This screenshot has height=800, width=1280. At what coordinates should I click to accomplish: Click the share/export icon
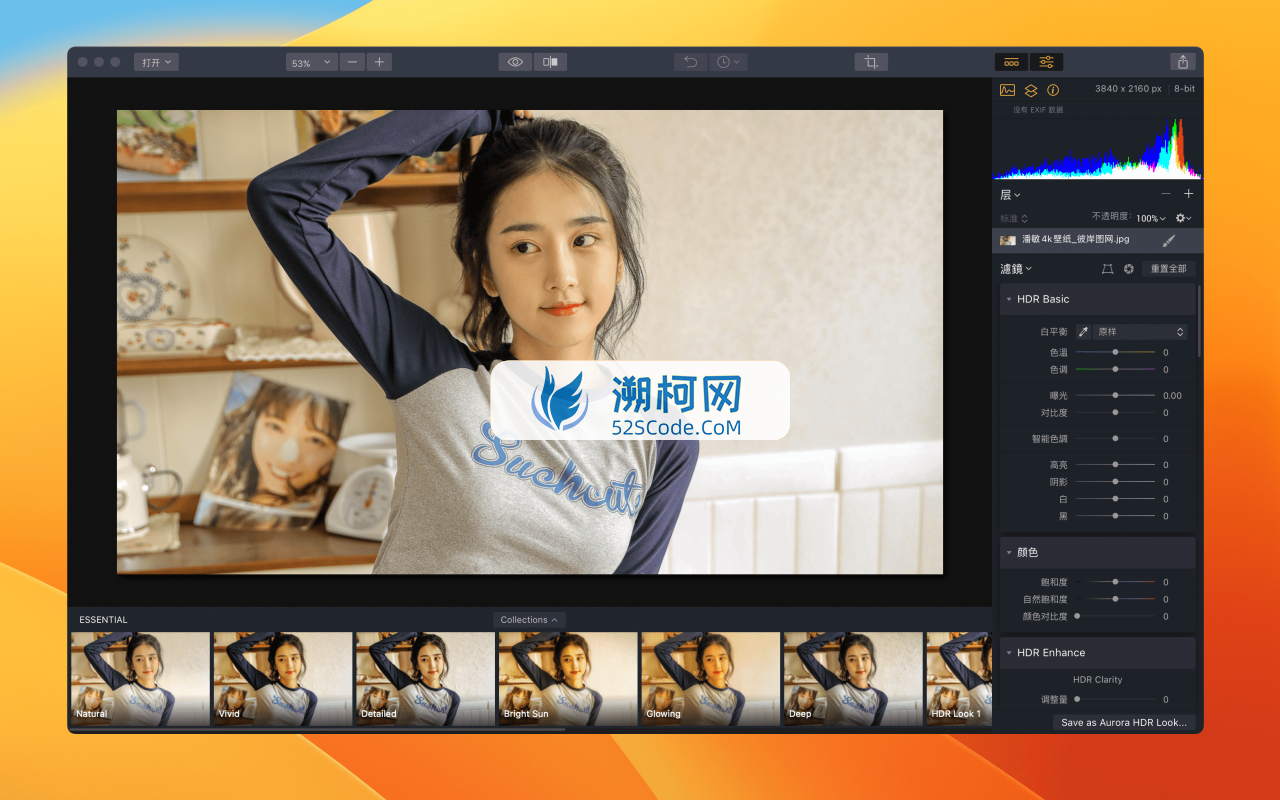[1183, 62]
